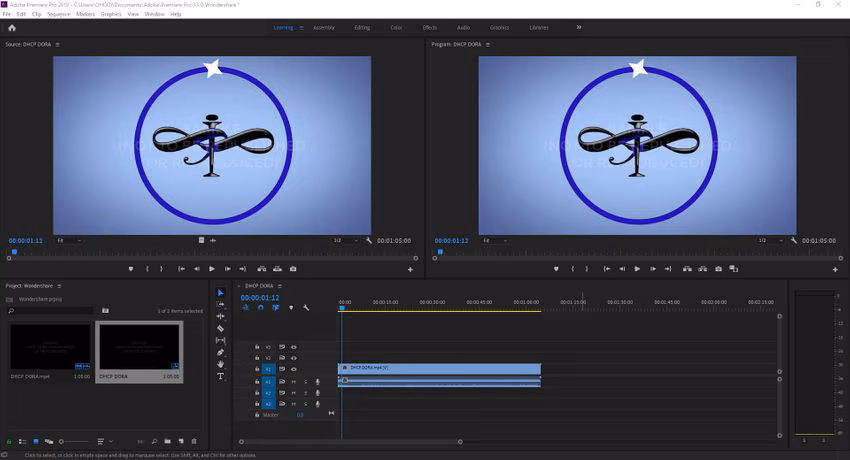Open Project: Wondershare panel menu
Viewport: 850px width, 460px height.
pos(59,286)
